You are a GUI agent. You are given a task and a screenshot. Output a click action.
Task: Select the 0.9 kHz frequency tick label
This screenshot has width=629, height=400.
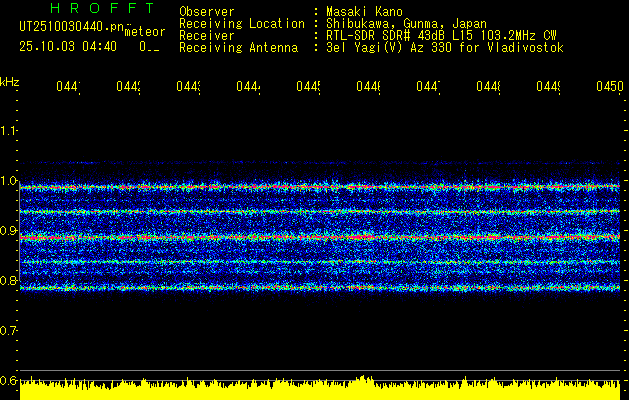[x=9, y=231]
